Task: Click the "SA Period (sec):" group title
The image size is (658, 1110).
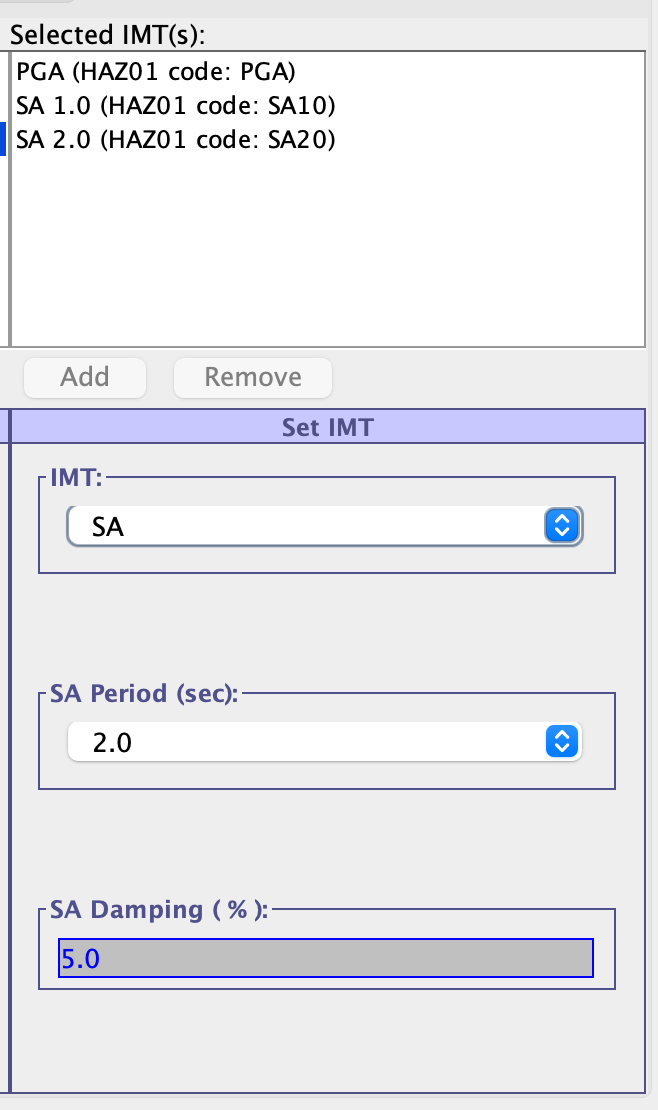Action: pyautogui.click(x=145, y=695)
